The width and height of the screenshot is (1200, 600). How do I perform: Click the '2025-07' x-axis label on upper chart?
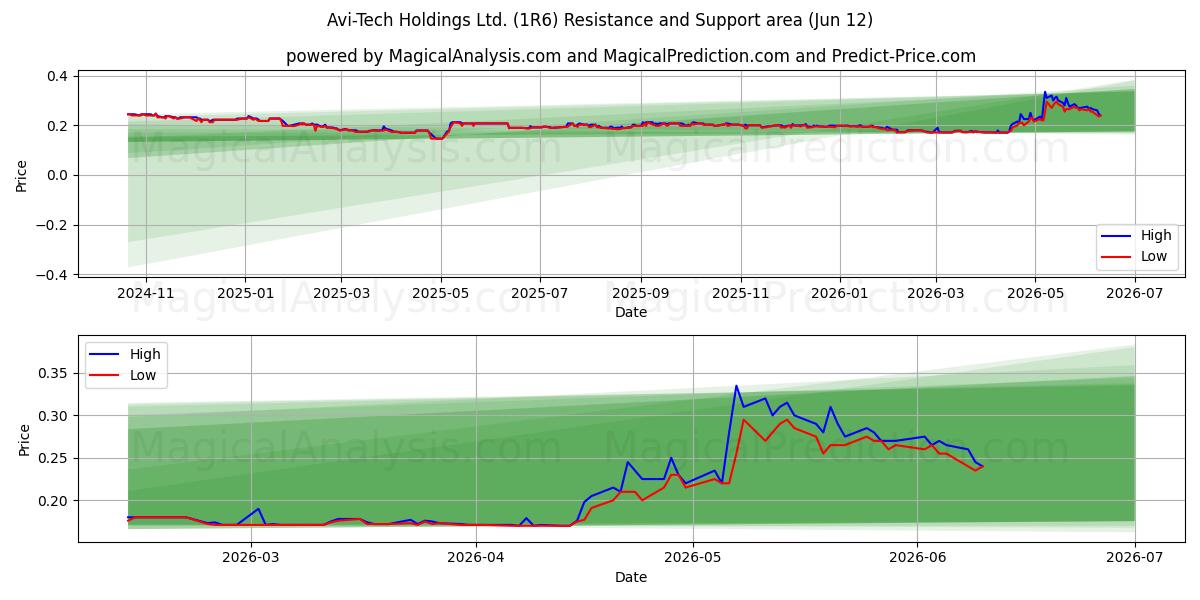[540, 293]
